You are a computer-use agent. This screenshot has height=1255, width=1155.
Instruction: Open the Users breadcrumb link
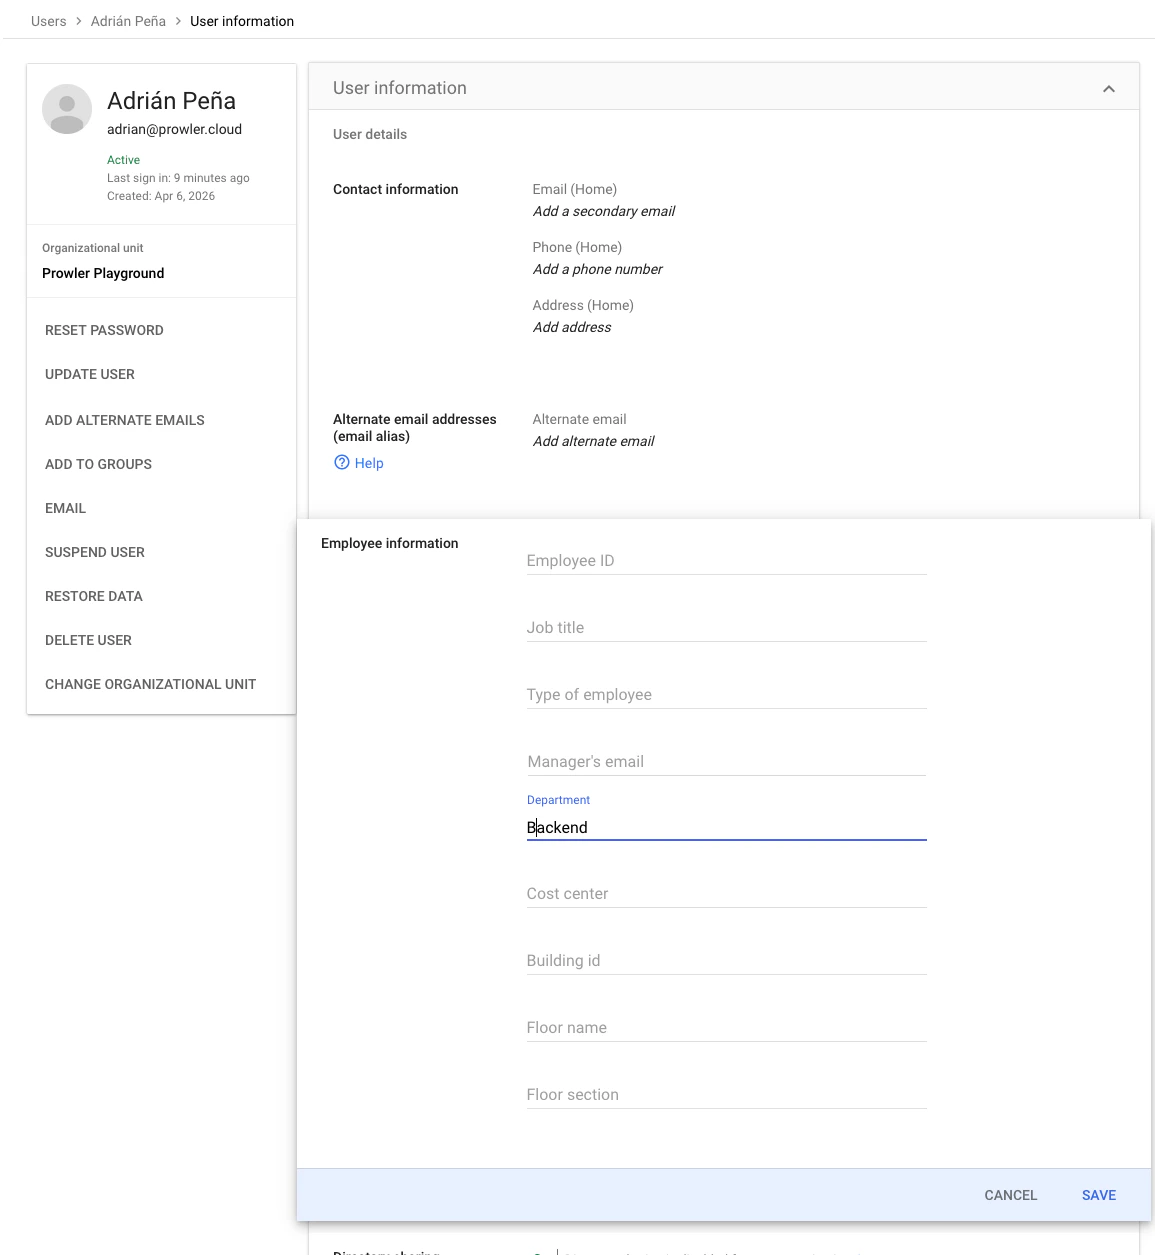pos(48,20)
